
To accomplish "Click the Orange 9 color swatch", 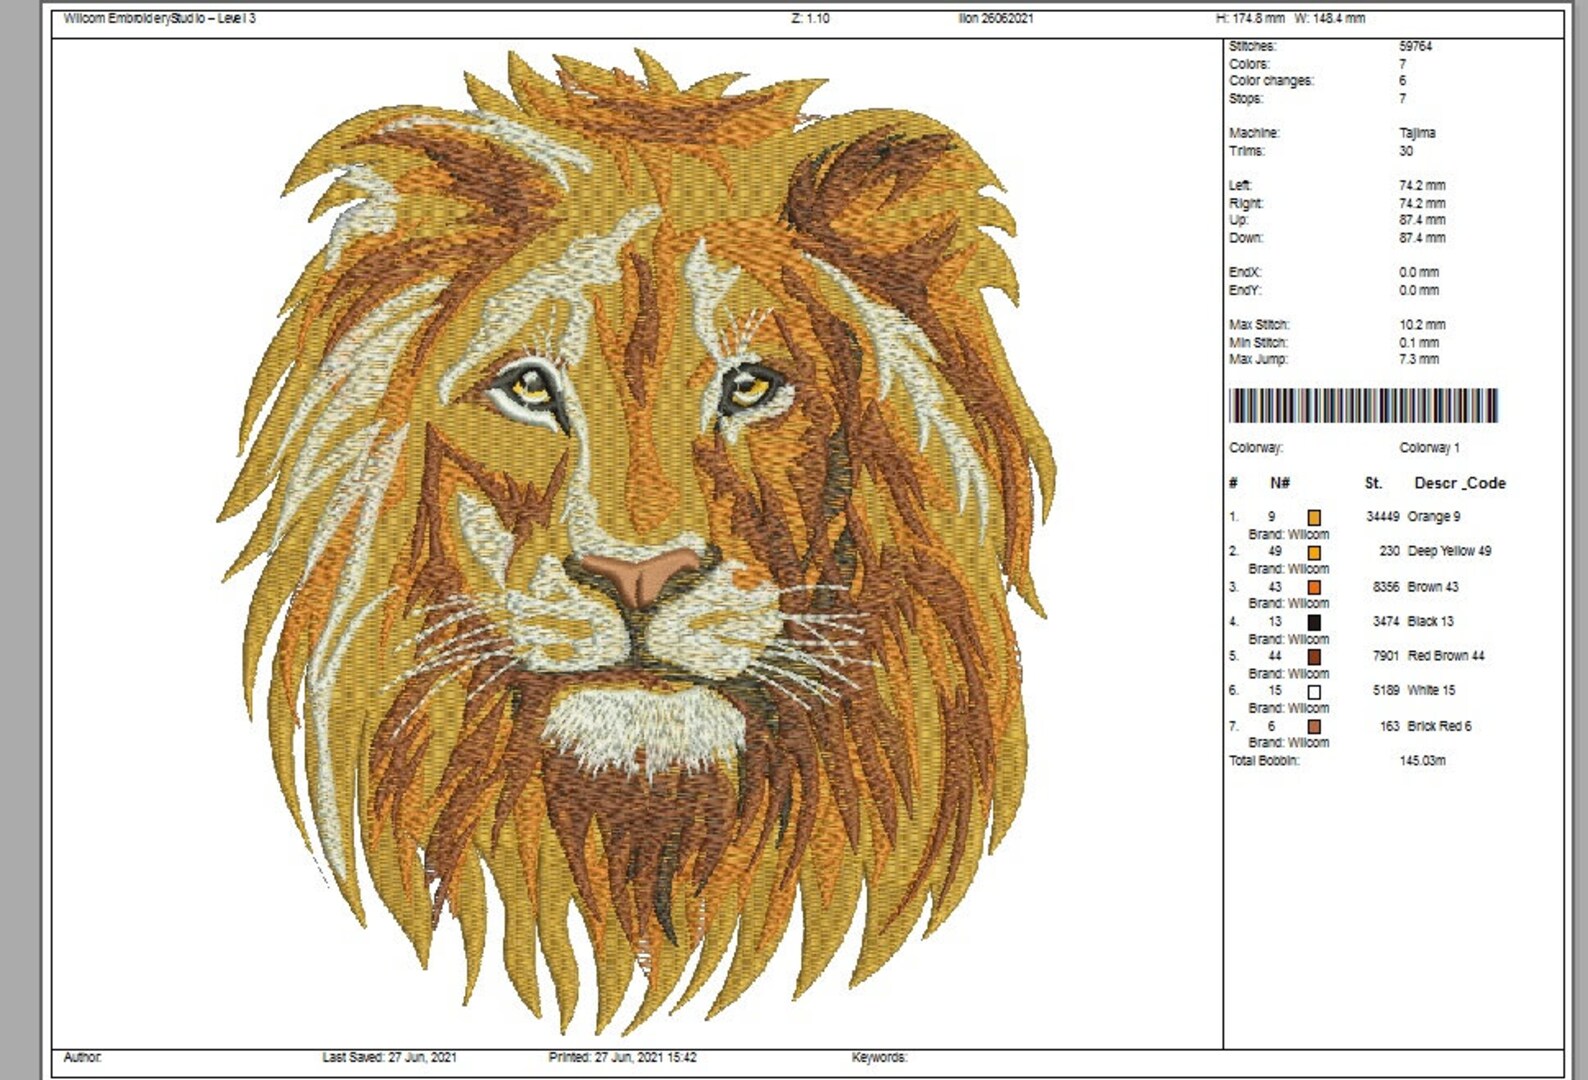I will [x=1314, y=517].
